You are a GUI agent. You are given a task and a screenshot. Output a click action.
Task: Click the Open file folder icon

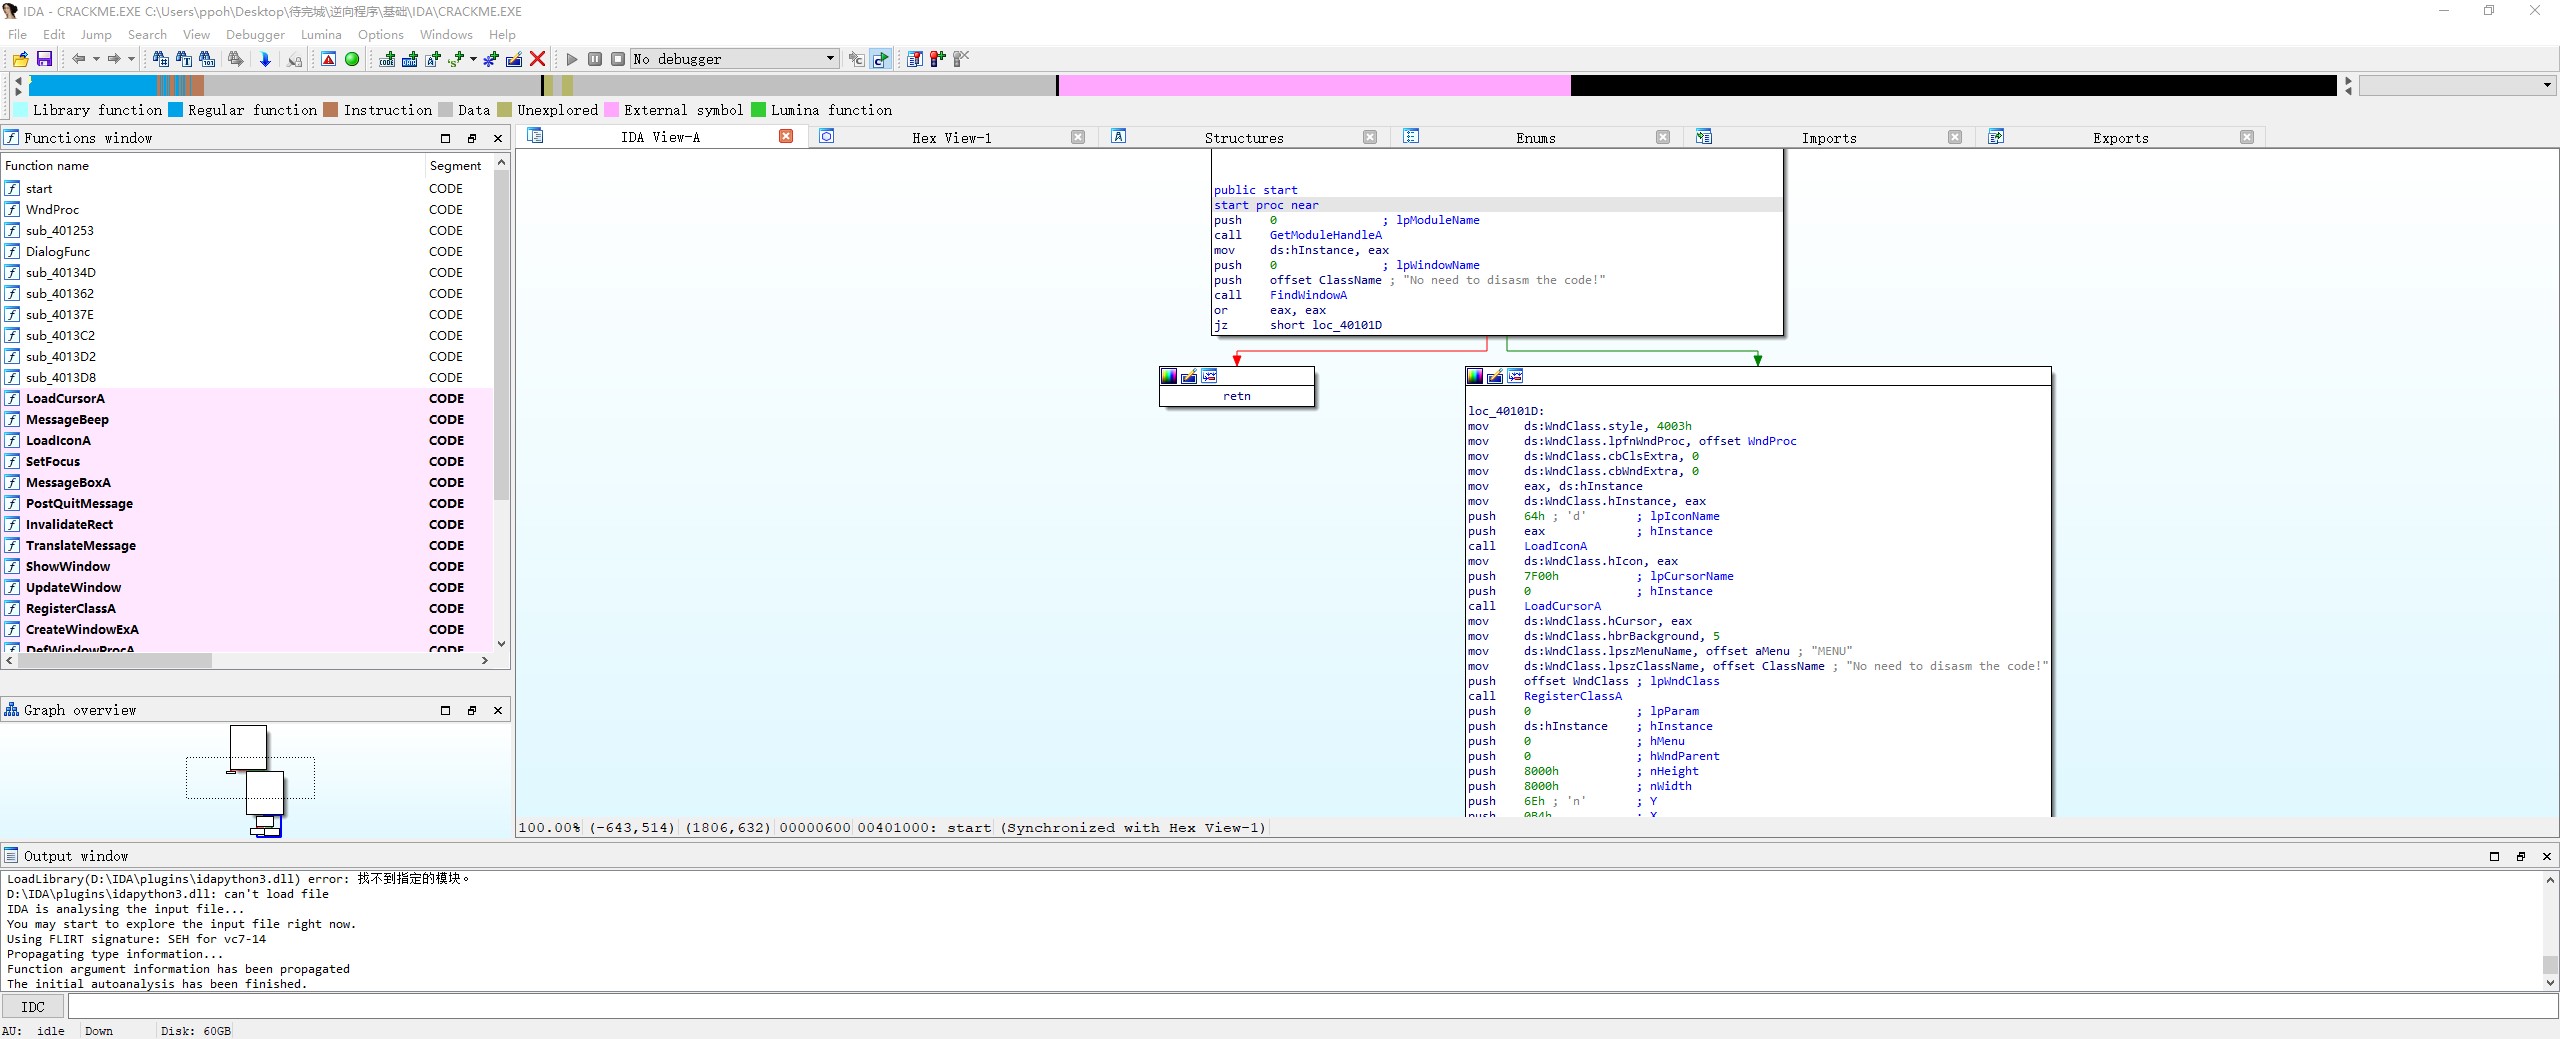(20, 59)
